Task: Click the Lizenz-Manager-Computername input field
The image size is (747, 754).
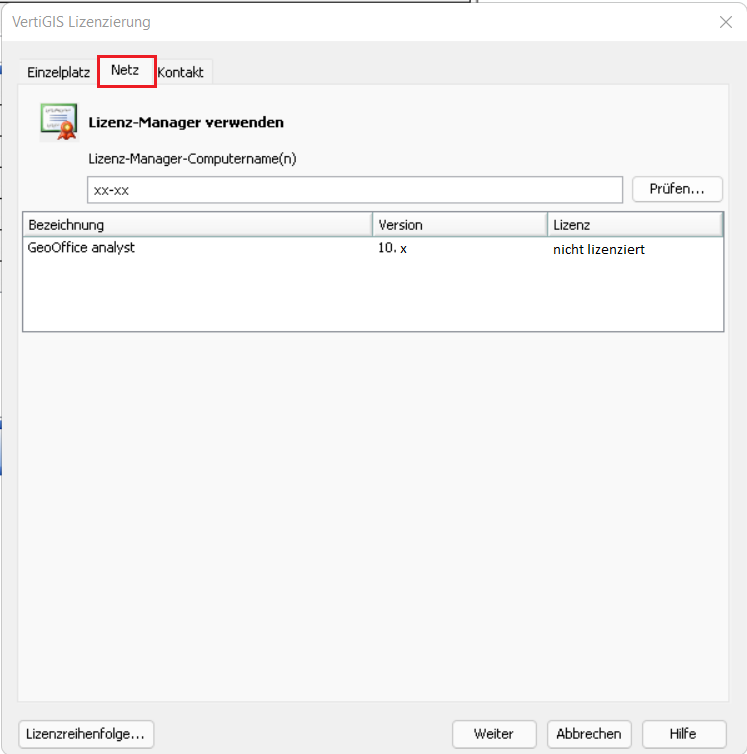Action: pos(355,190)
